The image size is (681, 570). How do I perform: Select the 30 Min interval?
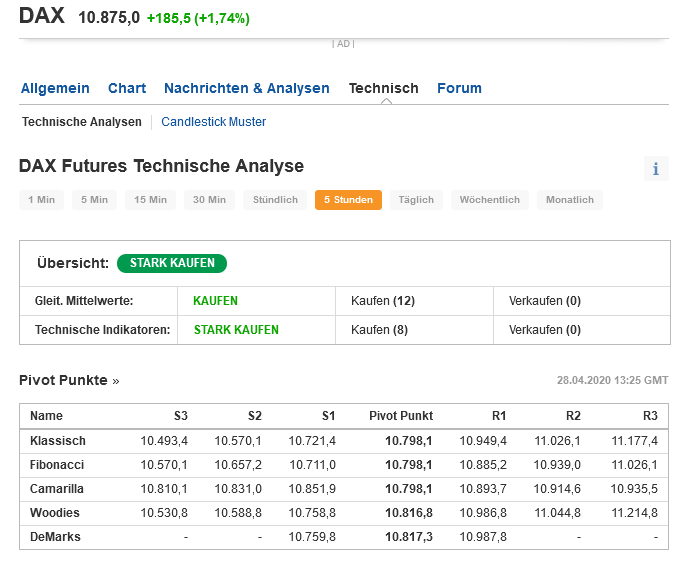pos(209,200)
